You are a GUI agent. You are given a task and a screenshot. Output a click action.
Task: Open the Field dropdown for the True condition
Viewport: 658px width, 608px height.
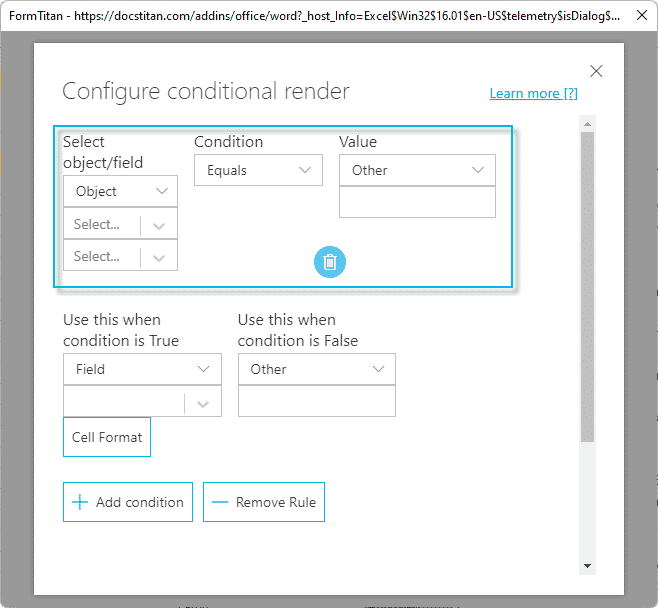[142, 369]
